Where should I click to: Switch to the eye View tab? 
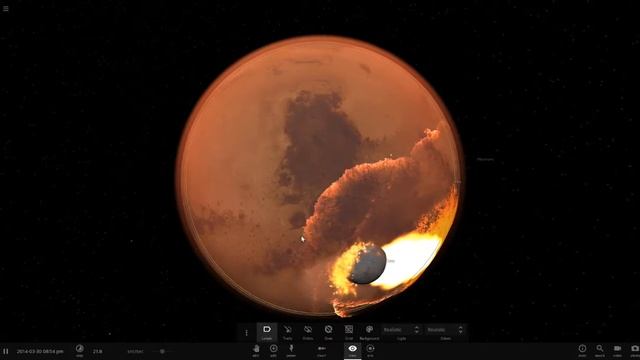coord(353,350)
